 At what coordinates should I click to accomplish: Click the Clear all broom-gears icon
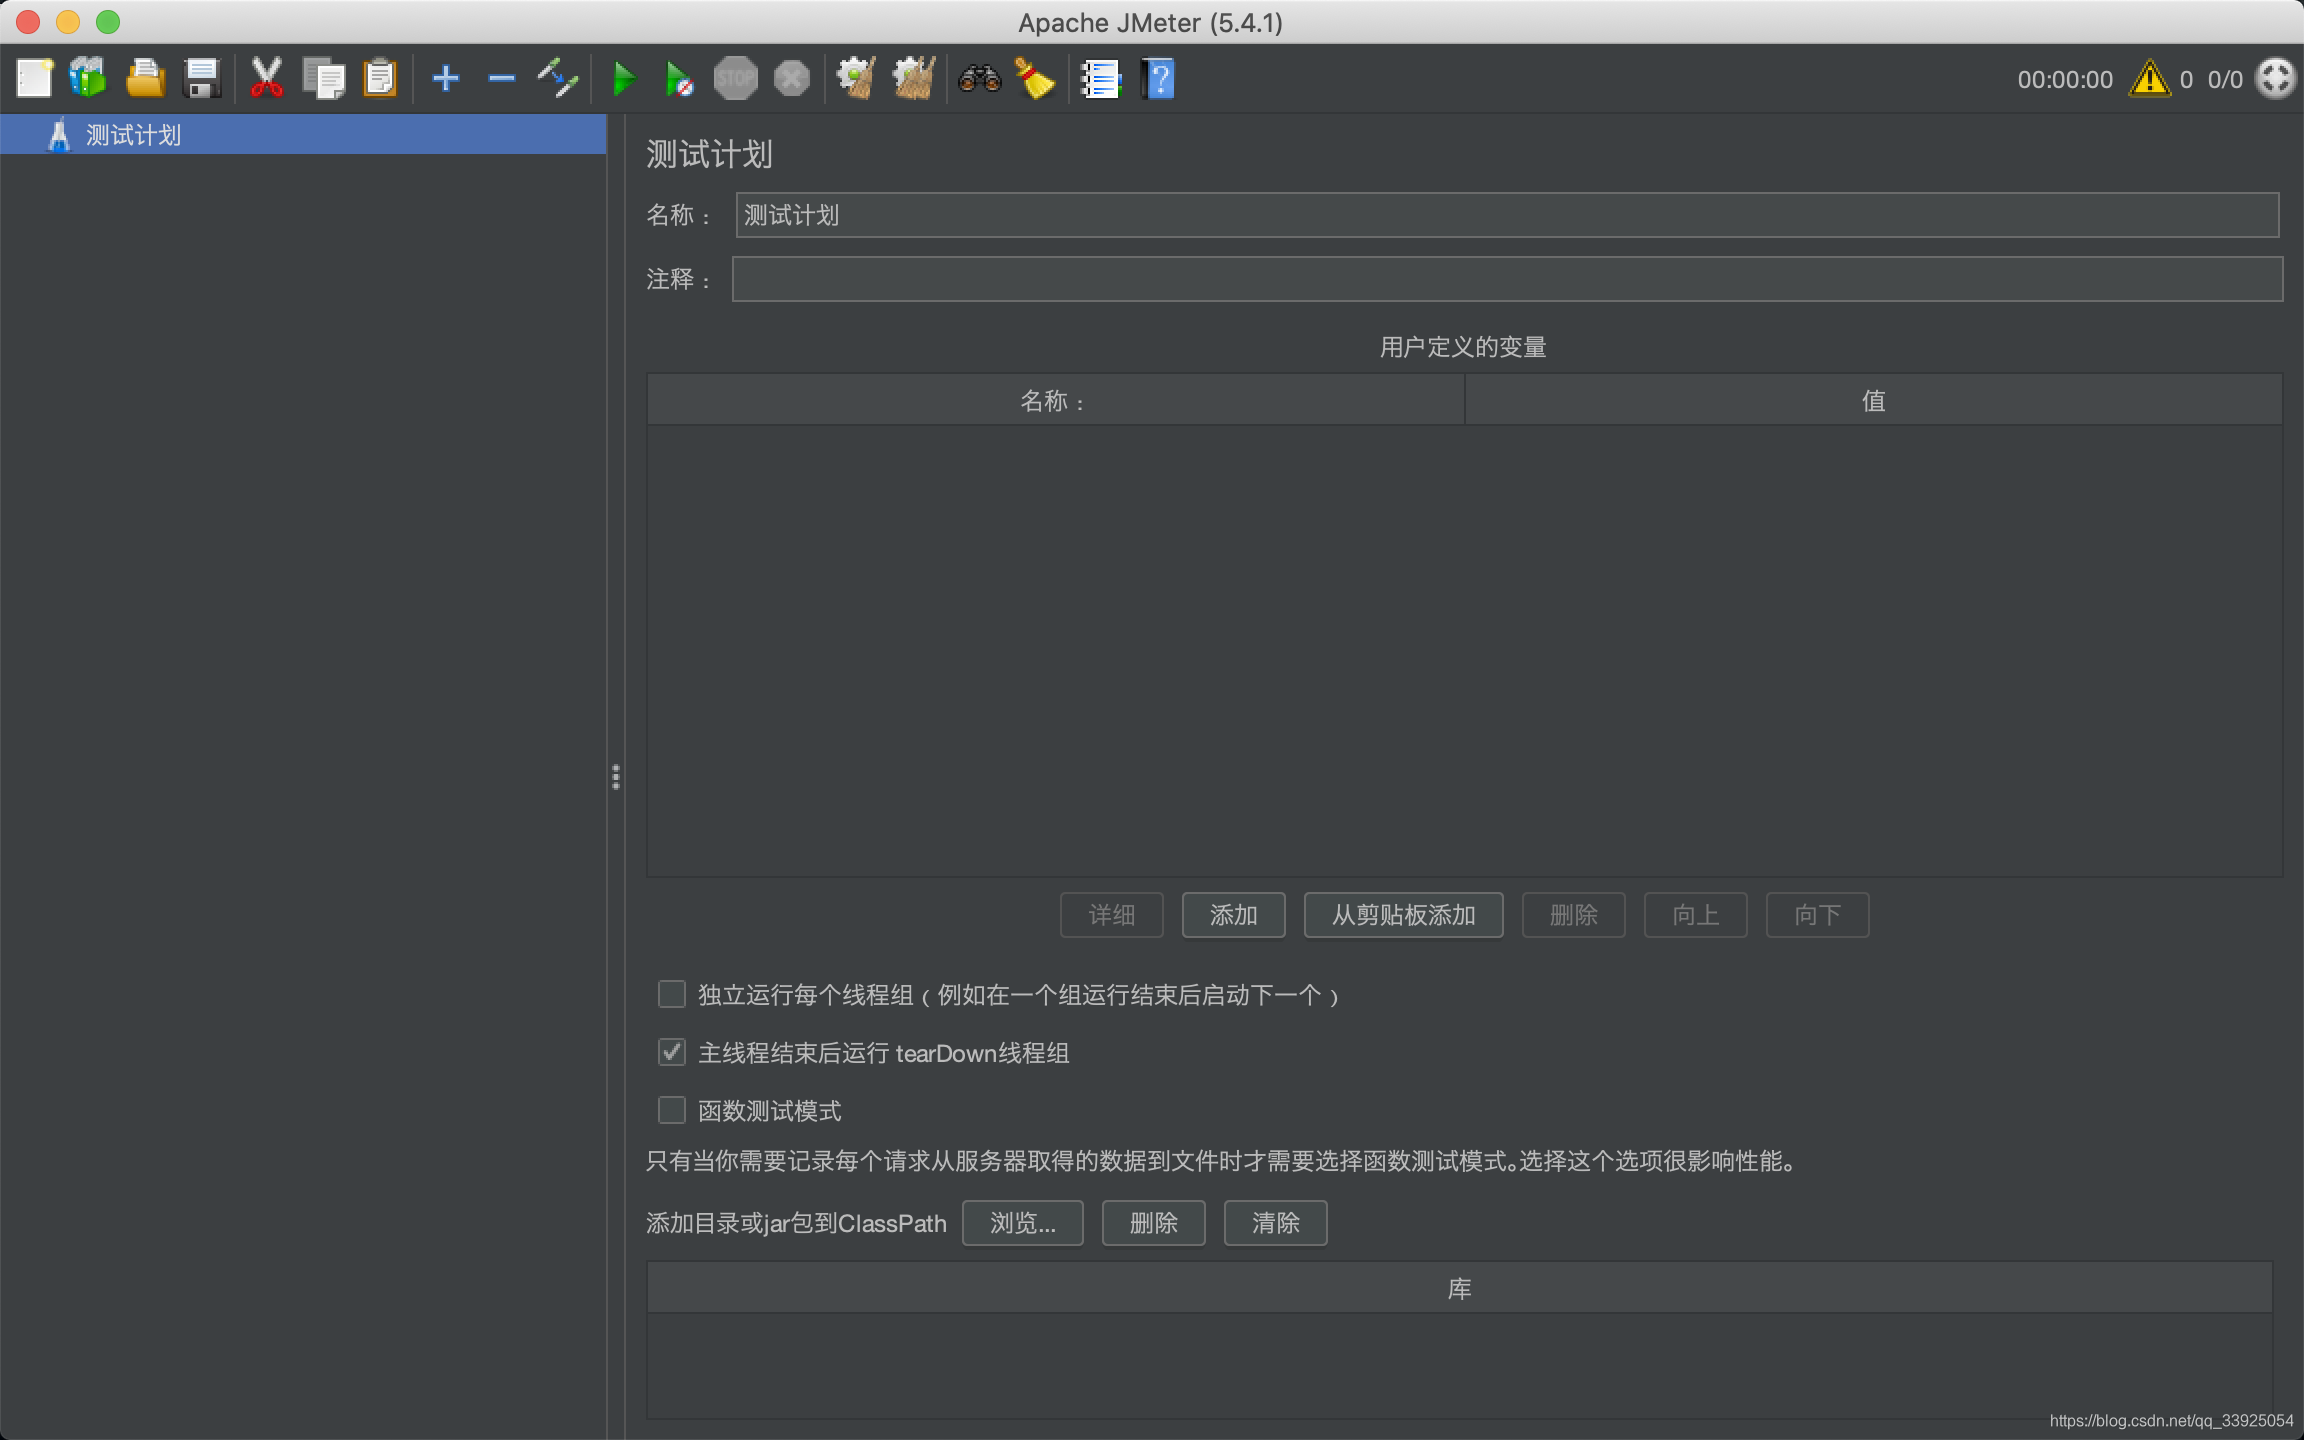pyautogui.click(x=913, y=78)
